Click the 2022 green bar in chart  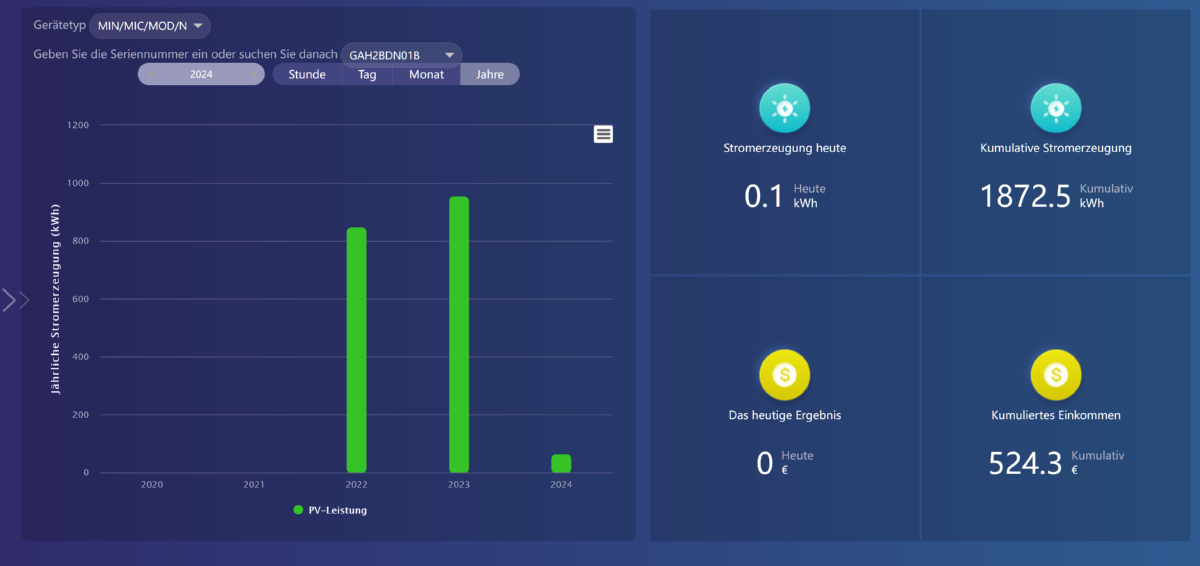tap(356, 350)
